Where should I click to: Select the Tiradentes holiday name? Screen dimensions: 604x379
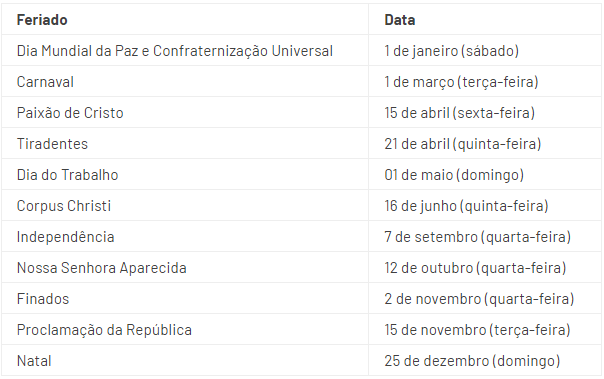point(52,144)
